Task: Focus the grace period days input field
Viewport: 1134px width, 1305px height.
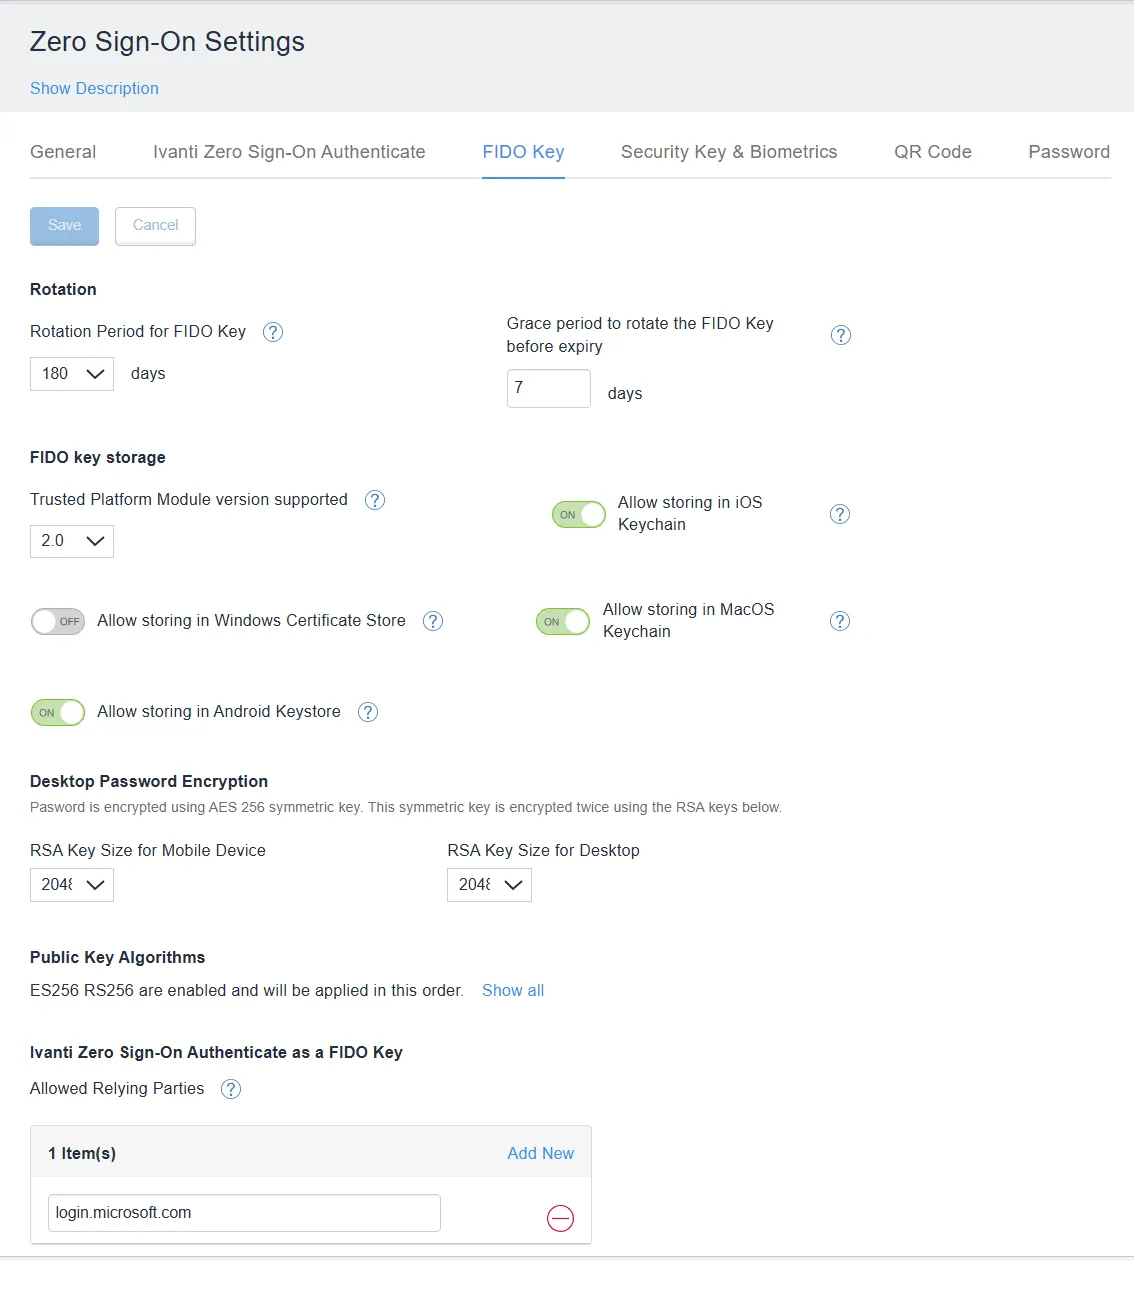Action: point(549,388)
